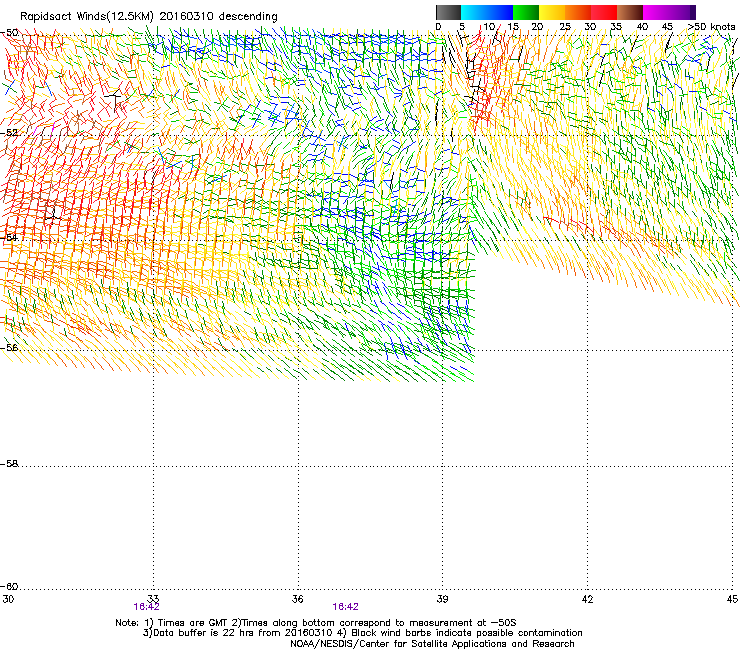This screenshot has width=740, height=650.
Task: Click the '-52' latitude axis label
Action: (9, 133)
